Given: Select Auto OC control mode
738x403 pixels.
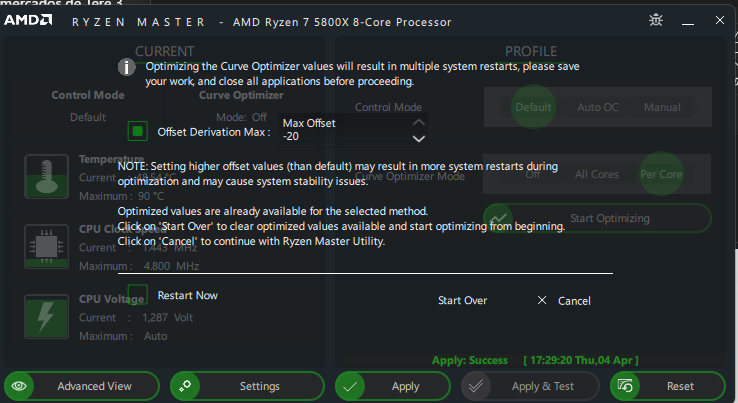Looking at the screenshot, I should (598, 107).
